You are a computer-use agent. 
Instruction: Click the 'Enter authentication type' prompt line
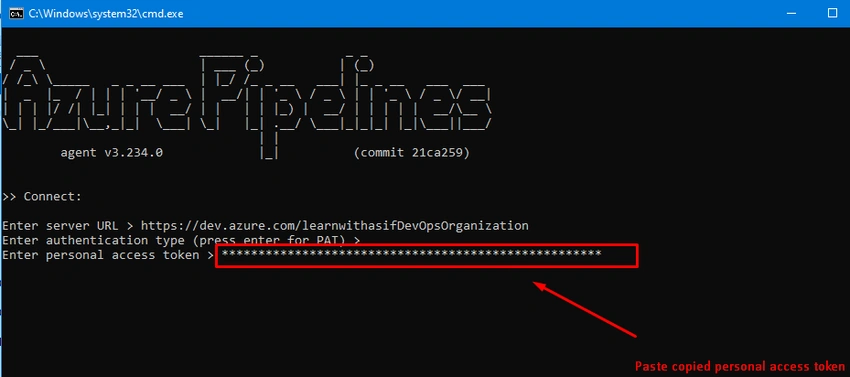tap(181, 240)
